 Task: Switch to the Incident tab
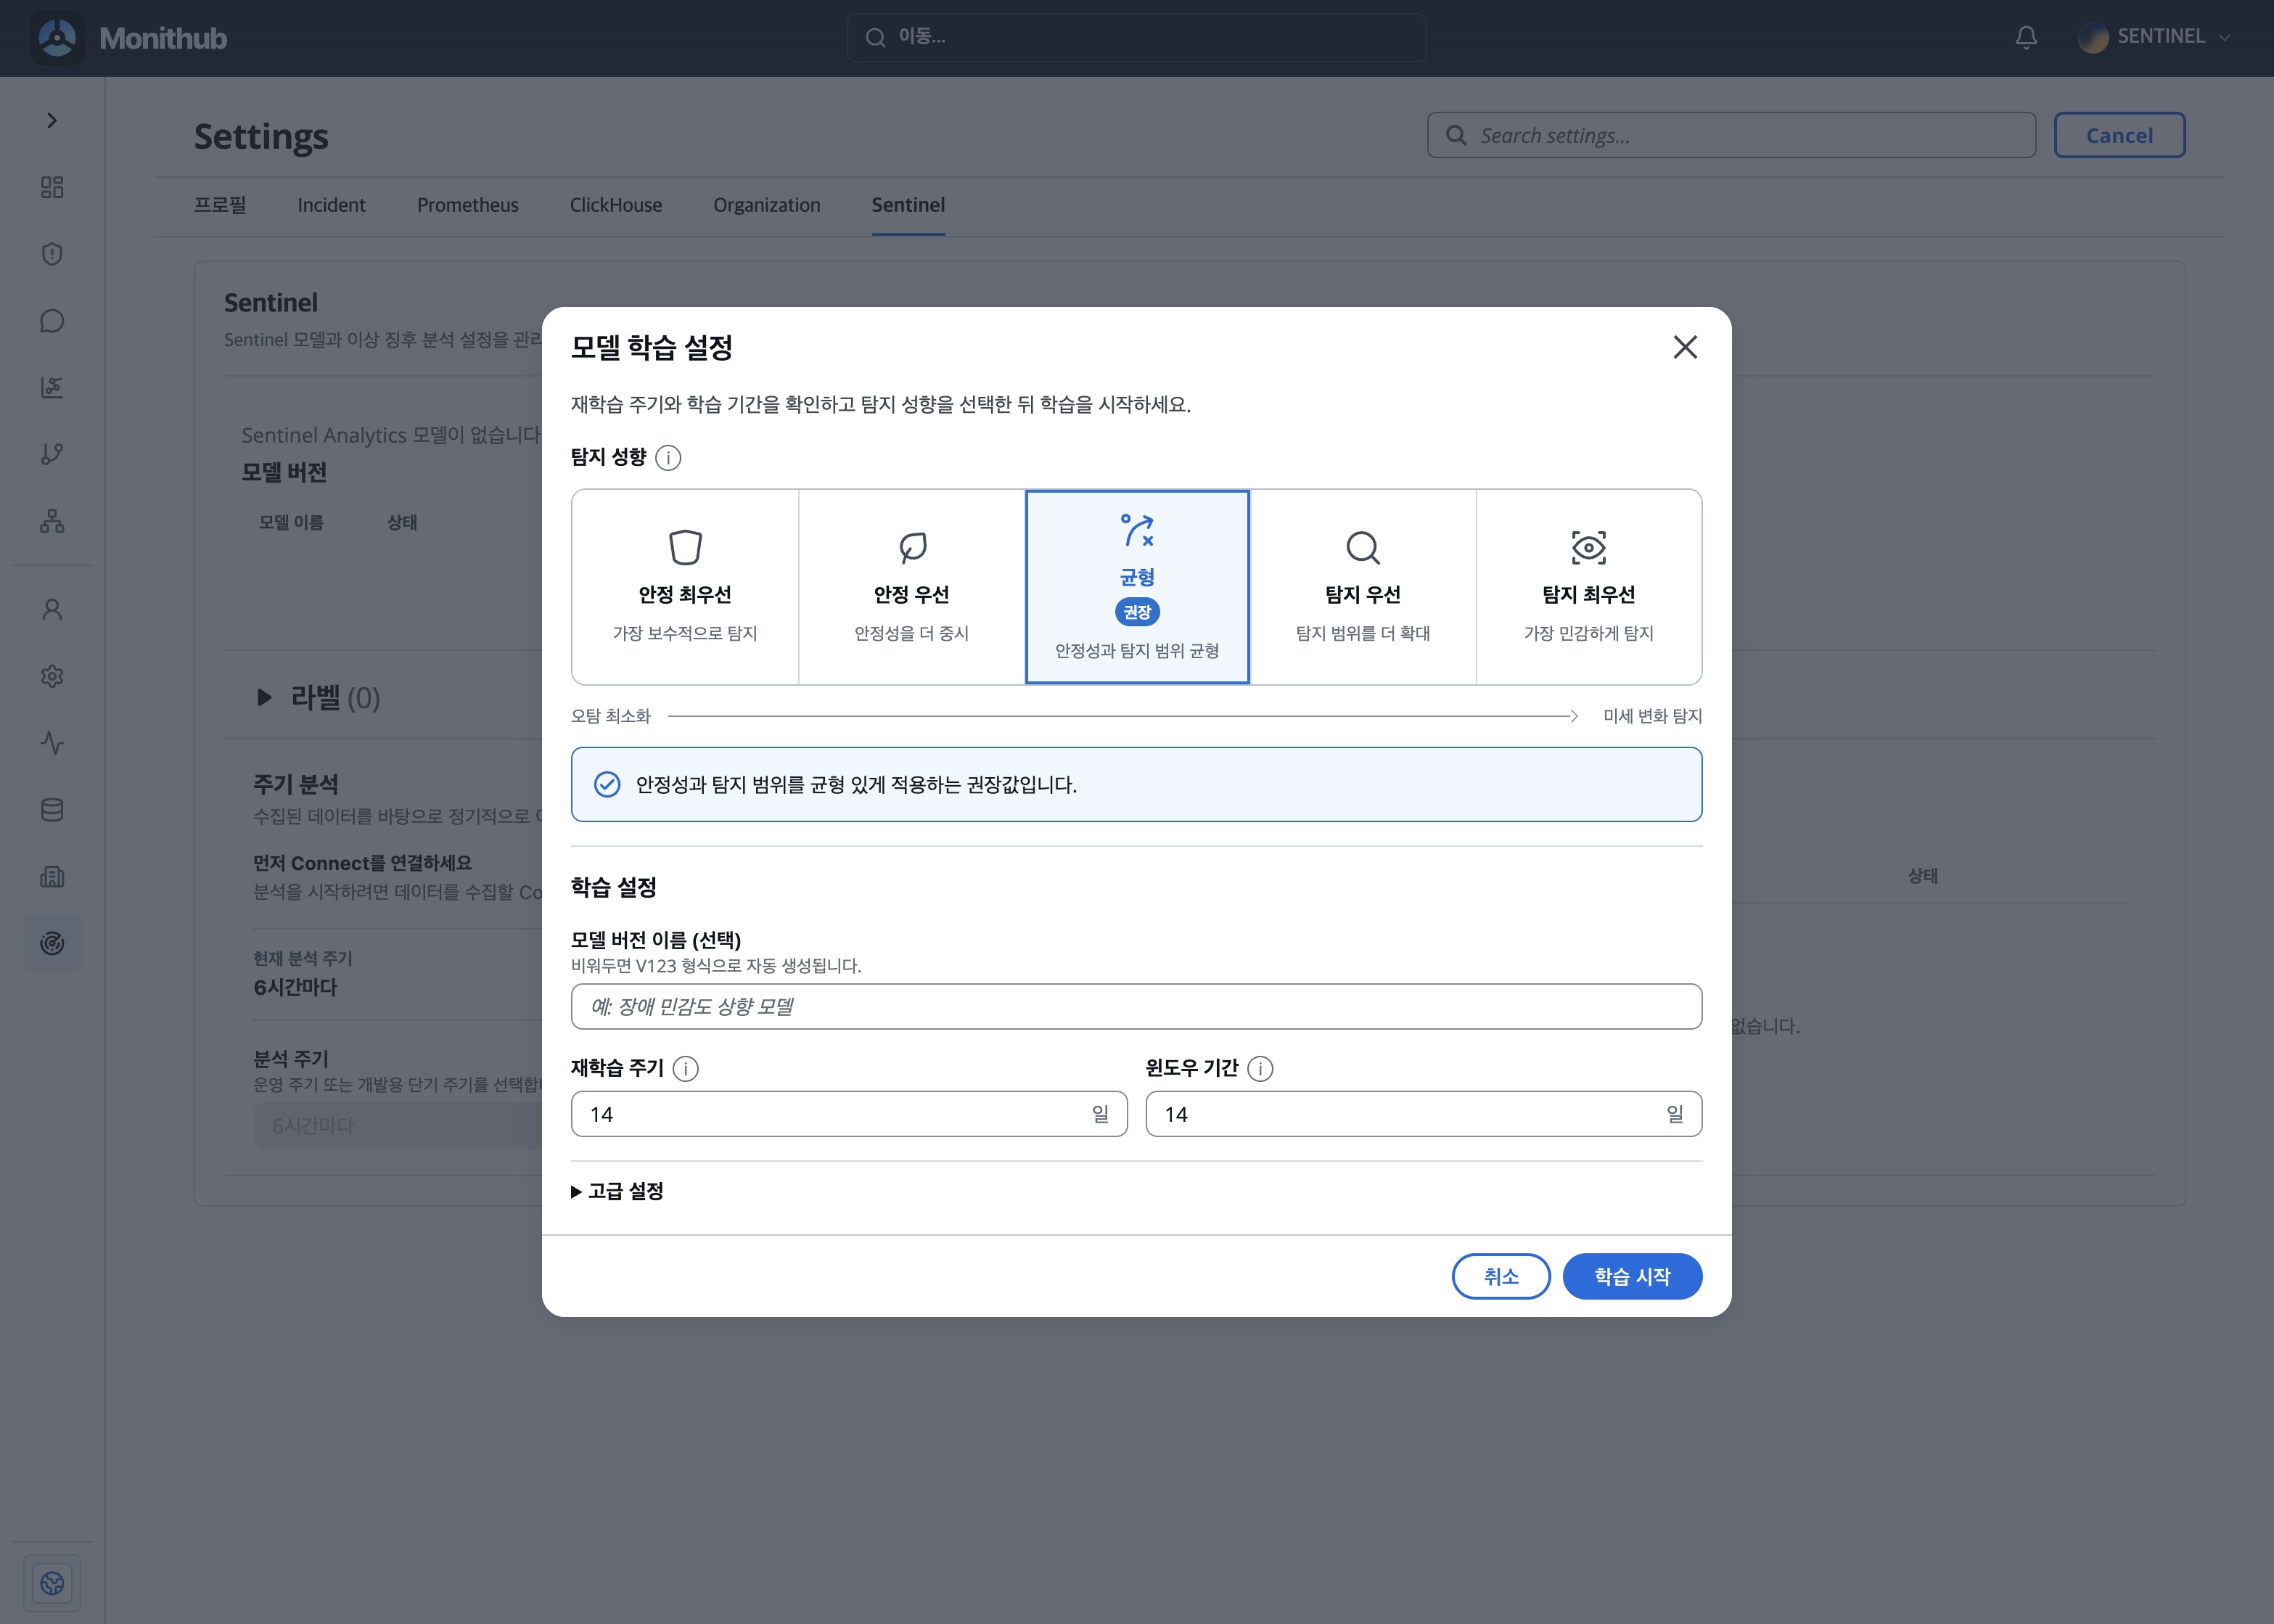coord(331,205)
